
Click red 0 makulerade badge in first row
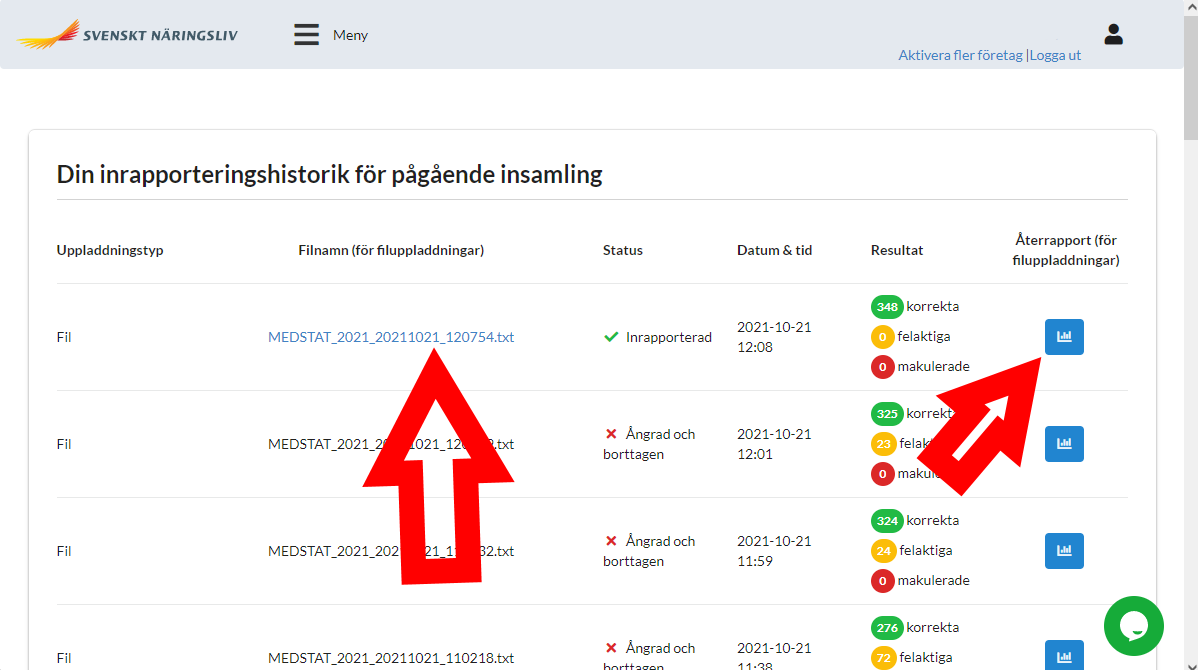[882, 367]
